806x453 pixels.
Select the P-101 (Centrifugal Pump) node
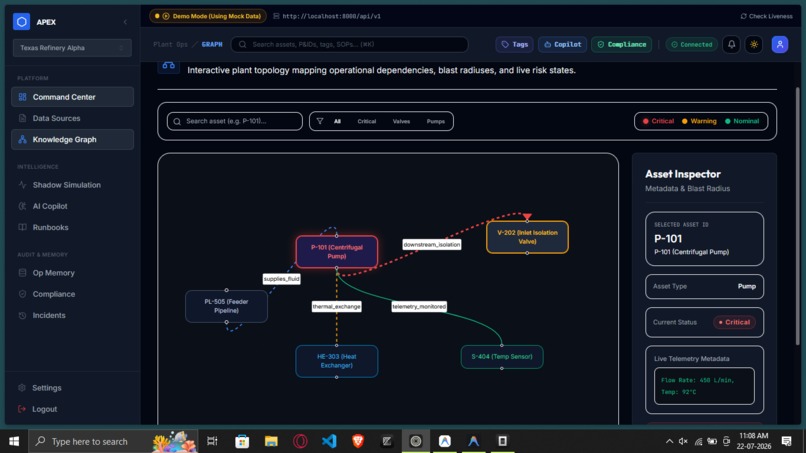coord(337,252)
